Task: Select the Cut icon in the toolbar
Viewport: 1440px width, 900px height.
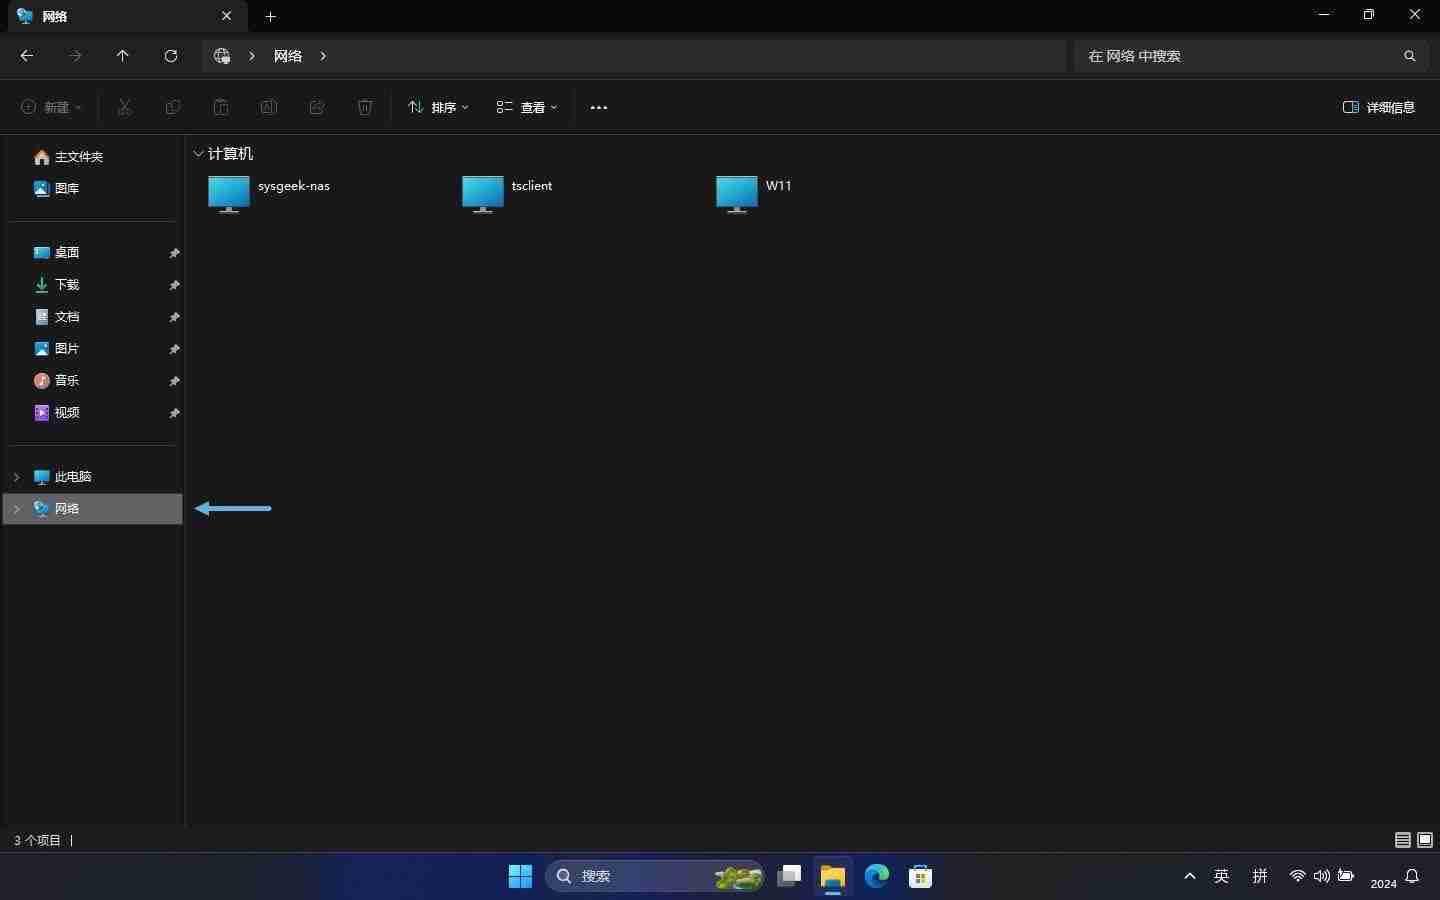Action: point(124,108)
